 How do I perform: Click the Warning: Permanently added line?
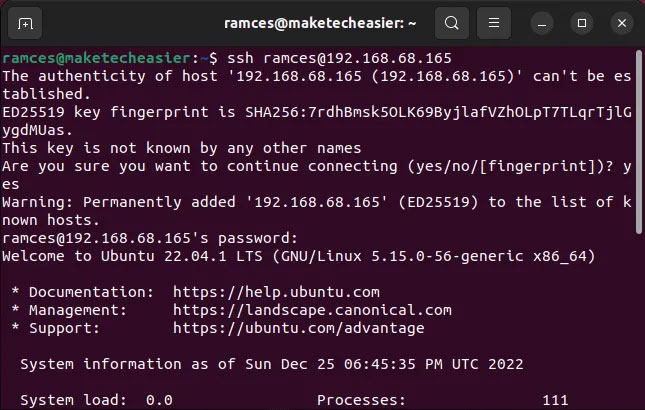[317, 211]
